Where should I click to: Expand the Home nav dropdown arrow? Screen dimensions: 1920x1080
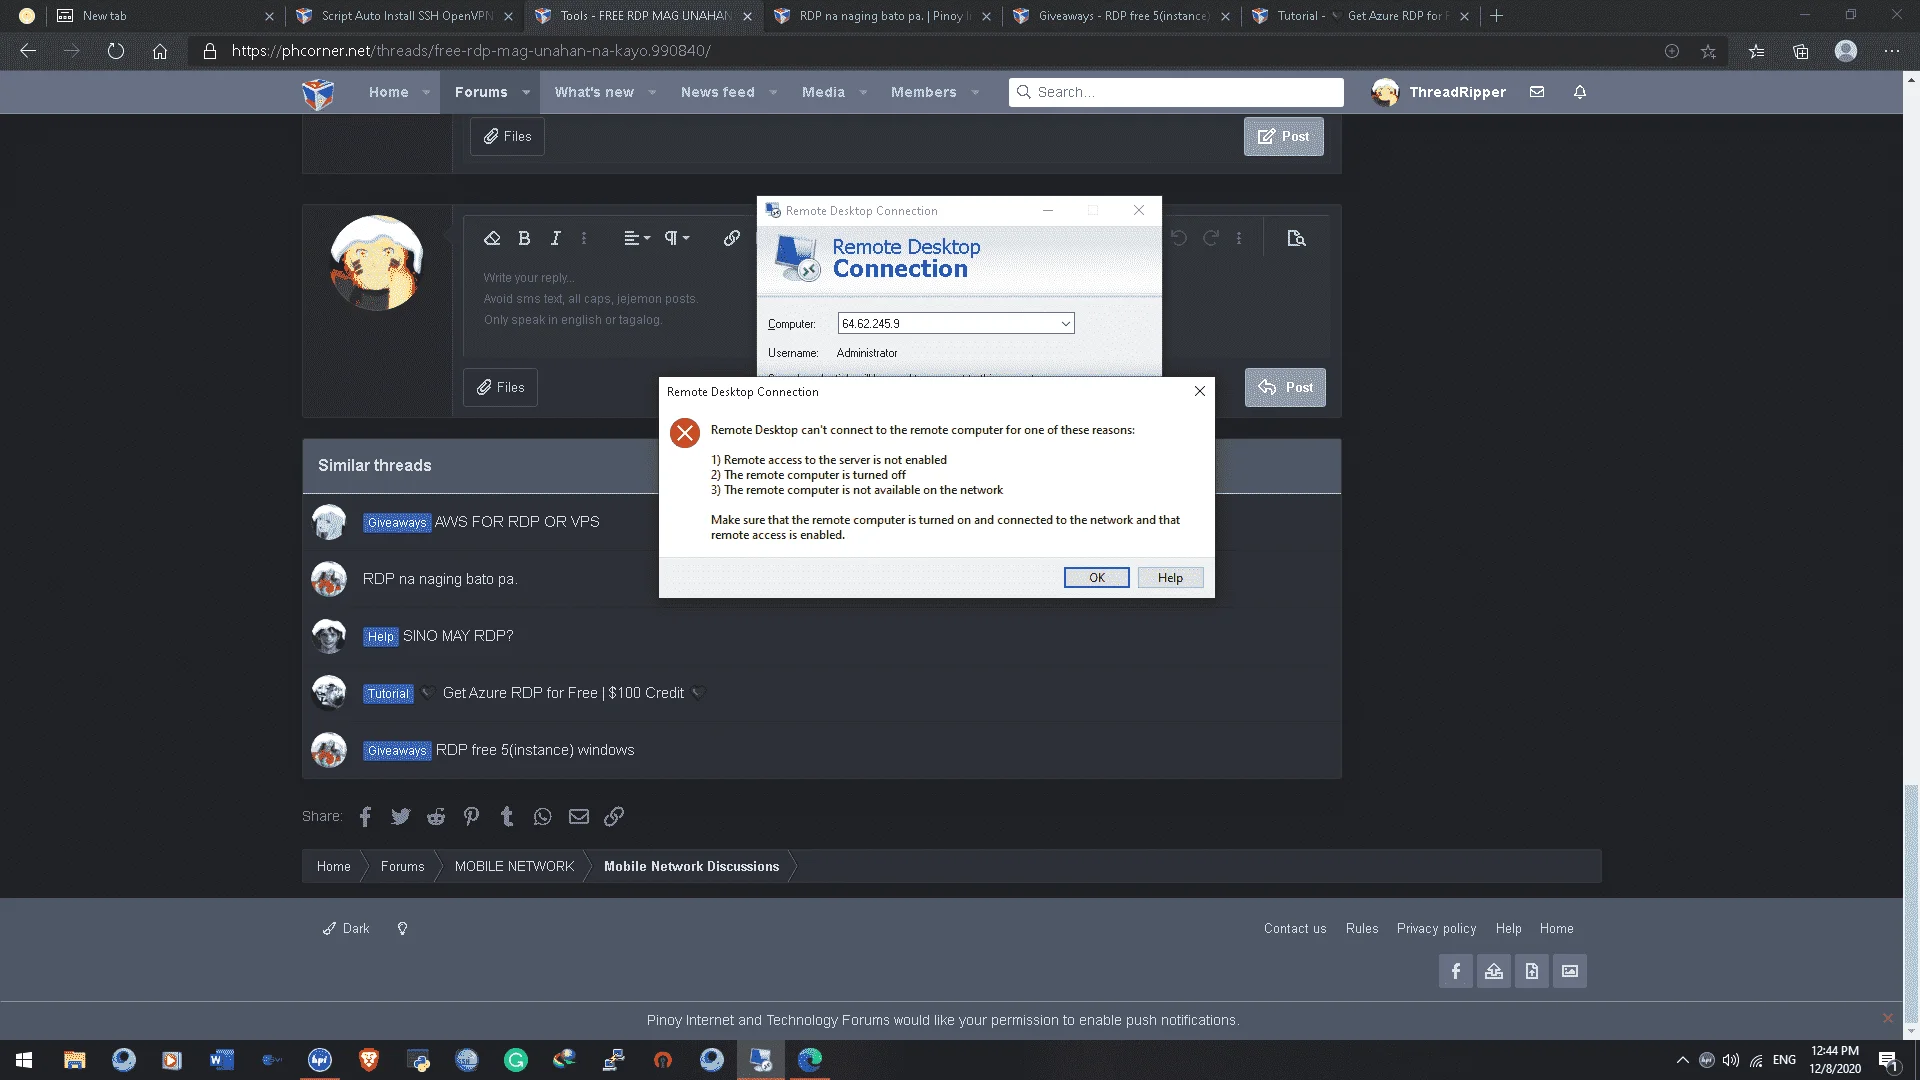pyautogui.click(x=426, y=92)
